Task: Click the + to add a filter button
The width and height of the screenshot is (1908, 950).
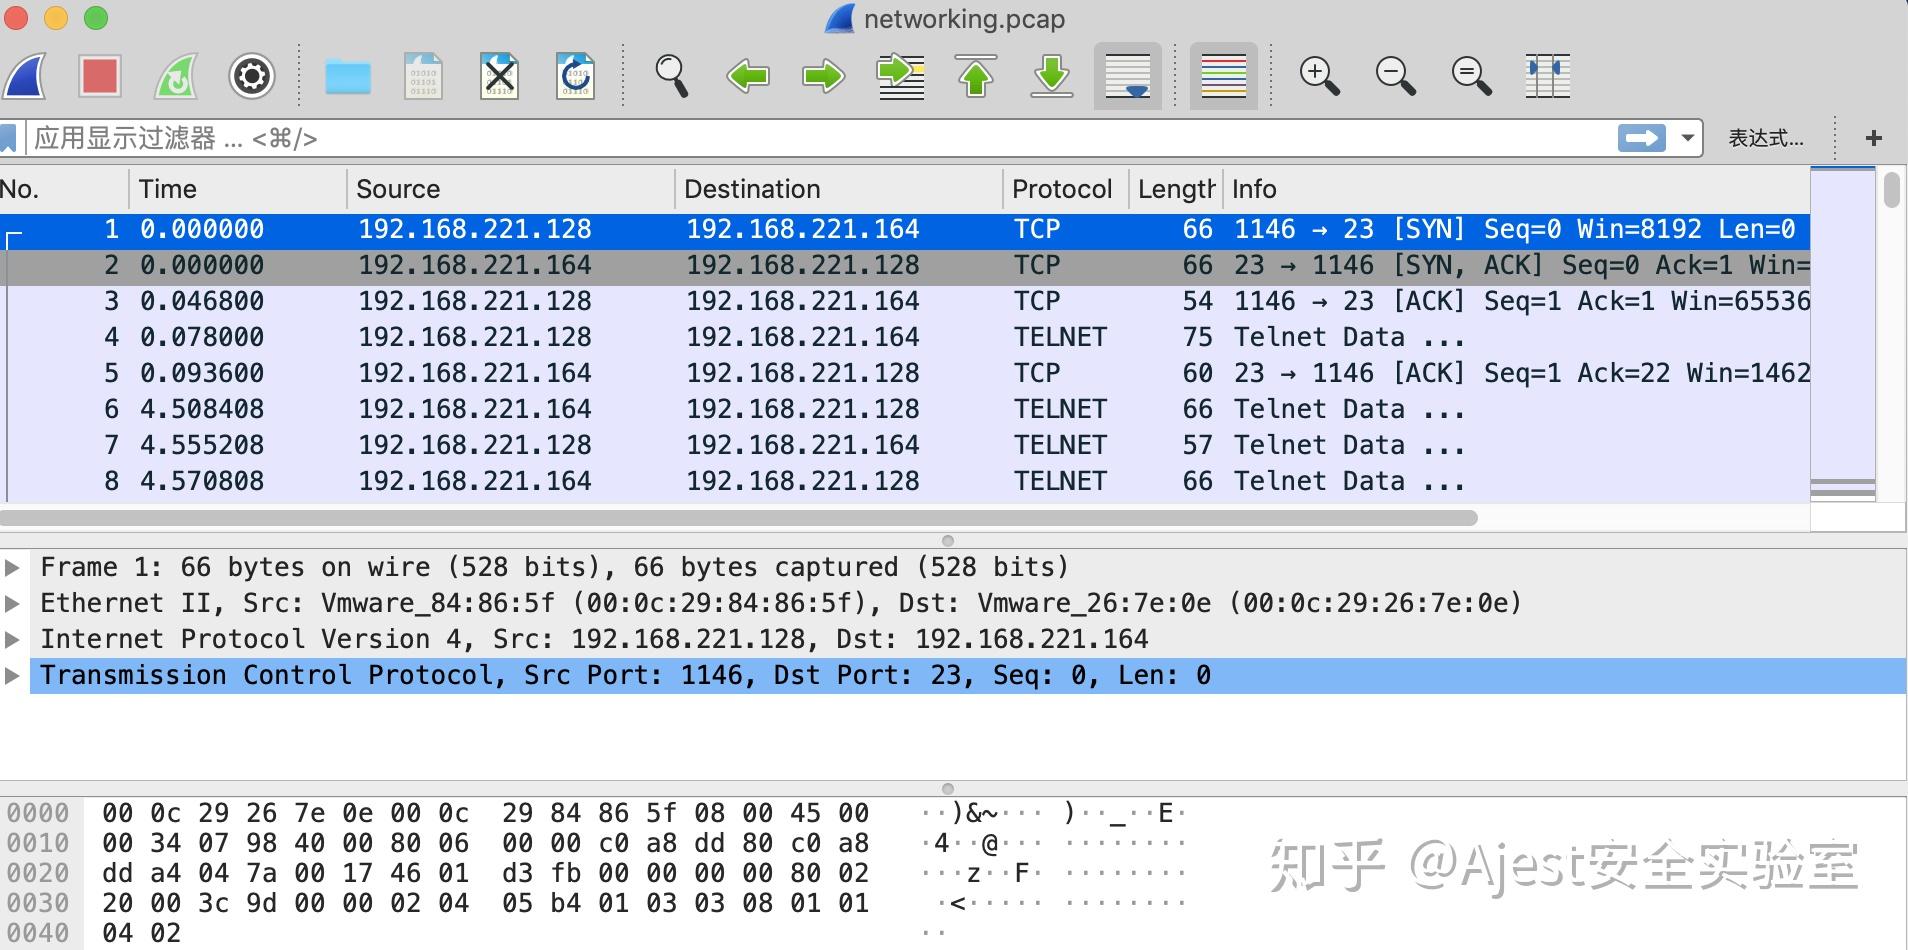Action: coord(1875,138)
